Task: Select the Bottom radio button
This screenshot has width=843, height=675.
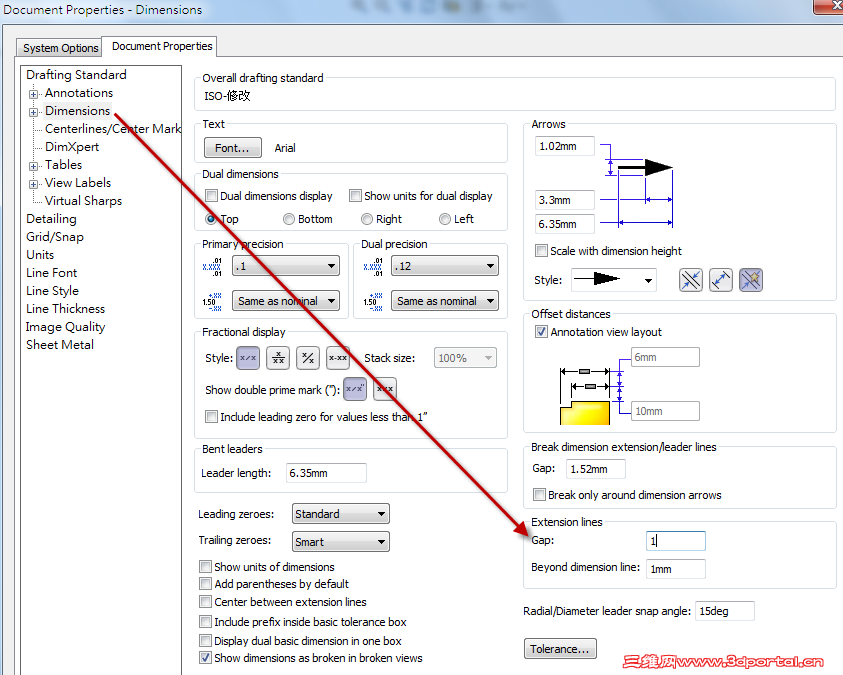Action: point(289,219)
